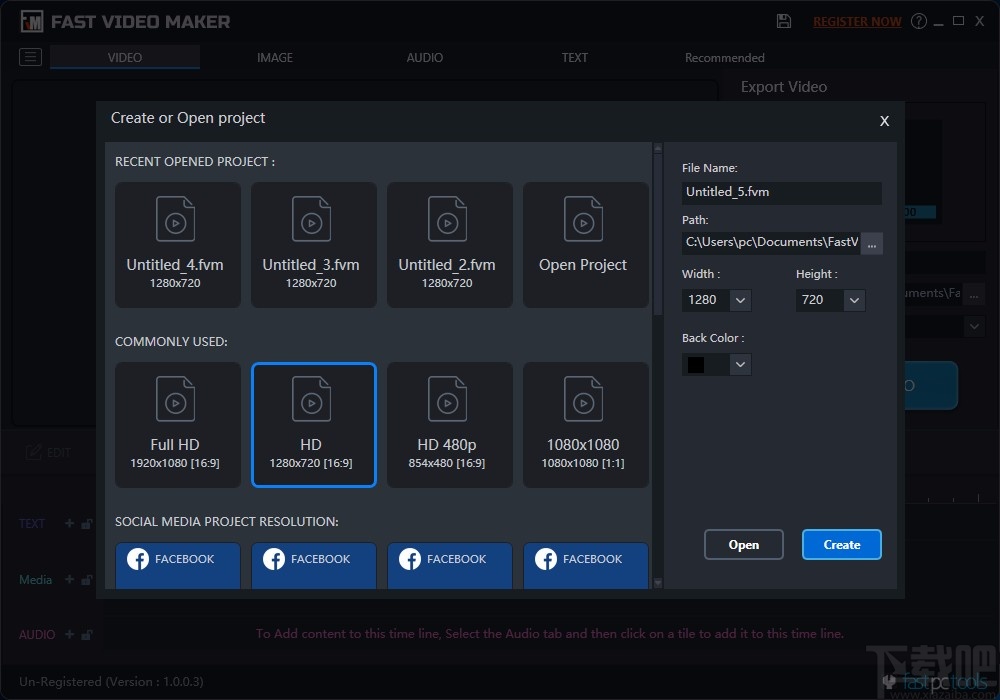Image resolution: width=1000 pixels, height=700 pixels.
Task: Expand the Height dropdown
Action: tap(854, 300)
